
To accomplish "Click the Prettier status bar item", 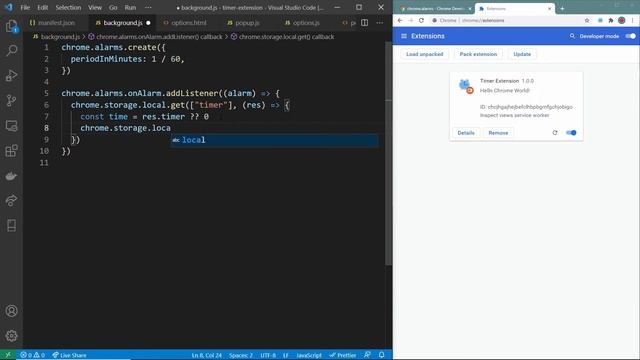I will point(343,355).
